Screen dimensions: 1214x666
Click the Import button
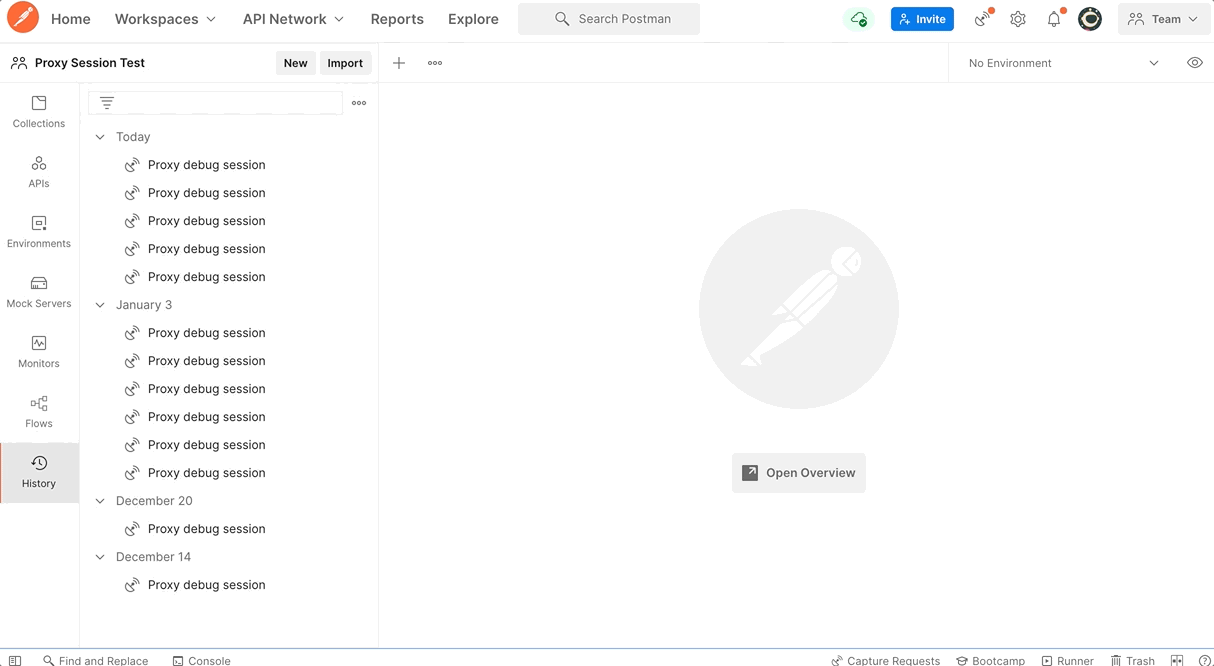[345, 63]
